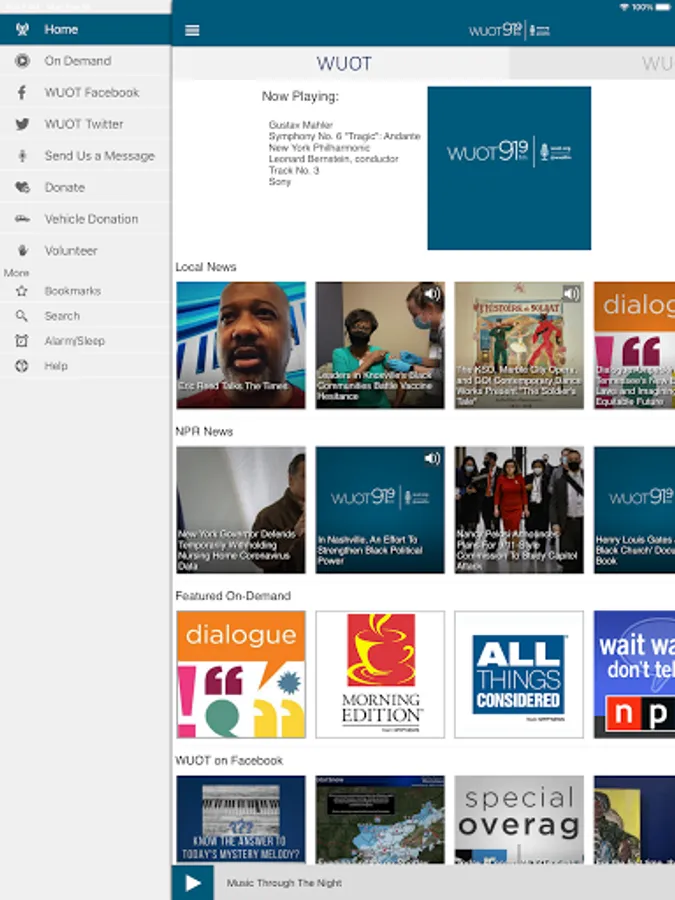Tap the NPR News section heading
Viewport: 675px width, 900px height.
pyautogui.click(x=204, y=432)
